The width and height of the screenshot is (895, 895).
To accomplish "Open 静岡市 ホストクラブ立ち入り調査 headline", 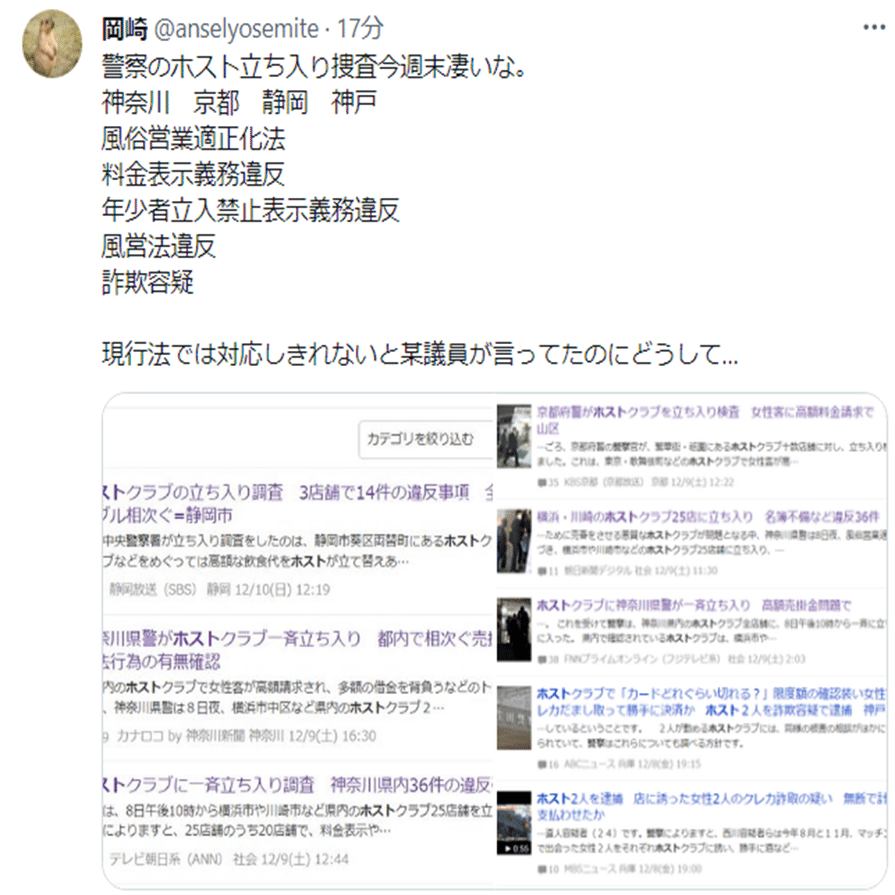I will pyautogui.click(x=297, y=503).
